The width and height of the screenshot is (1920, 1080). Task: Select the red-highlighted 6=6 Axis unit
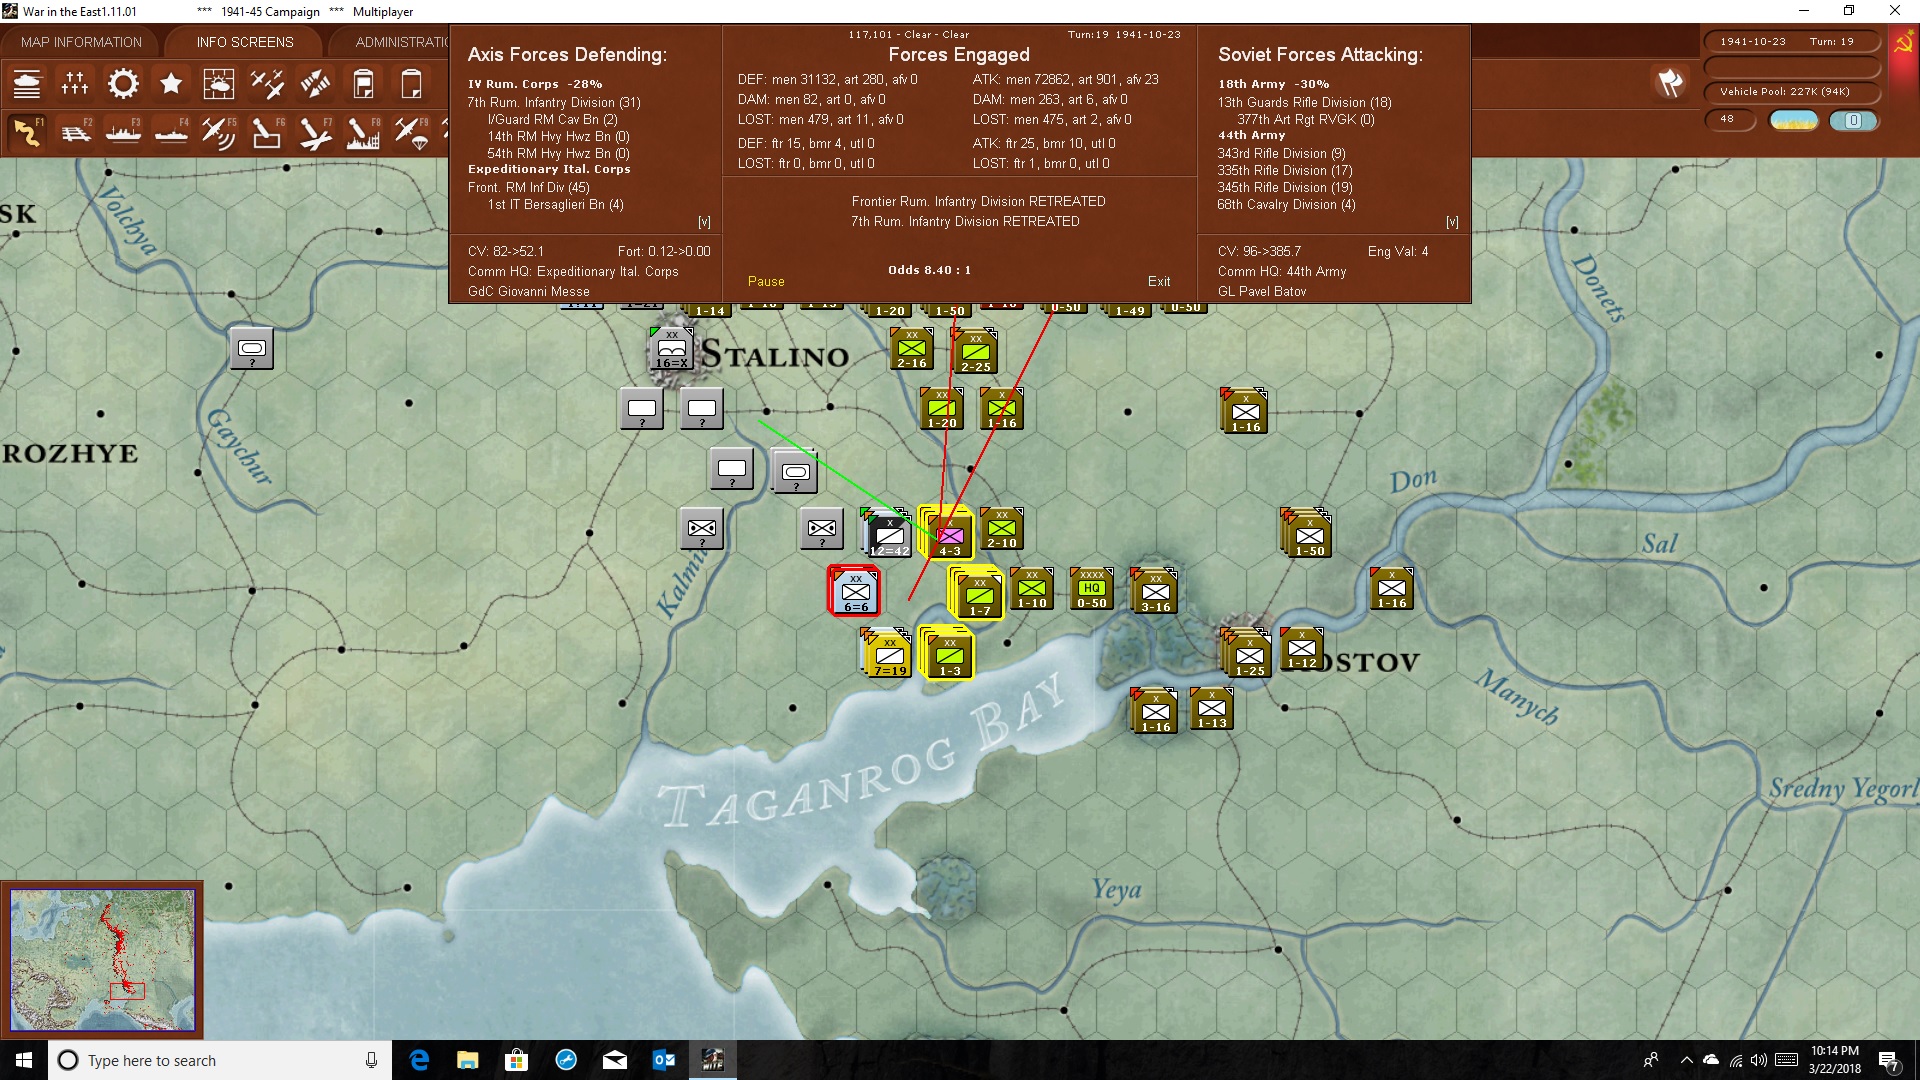point(855,590)
